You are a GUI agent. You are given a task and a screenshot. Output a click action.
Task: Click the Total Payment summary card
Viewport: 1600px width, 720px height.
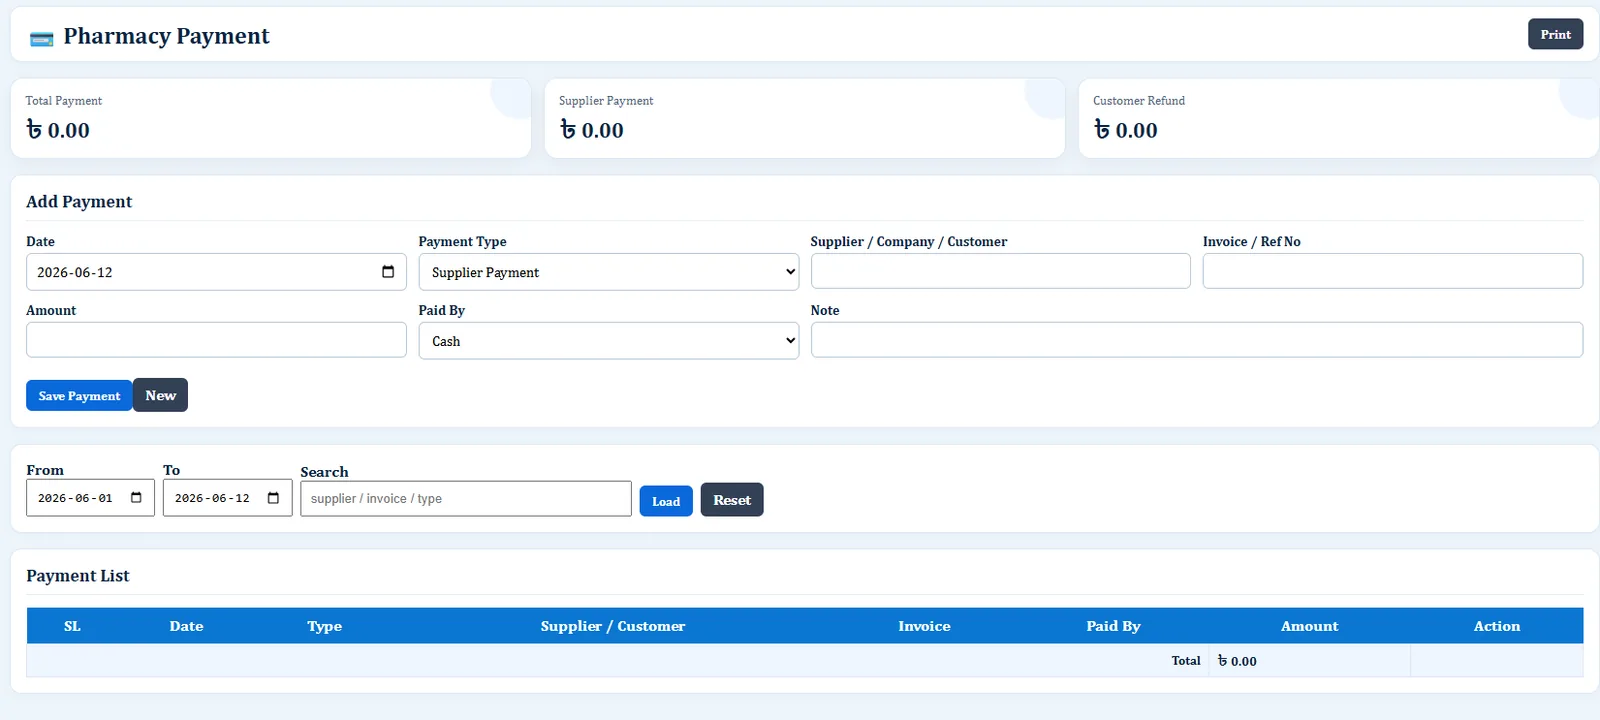(x=270, y=118)
